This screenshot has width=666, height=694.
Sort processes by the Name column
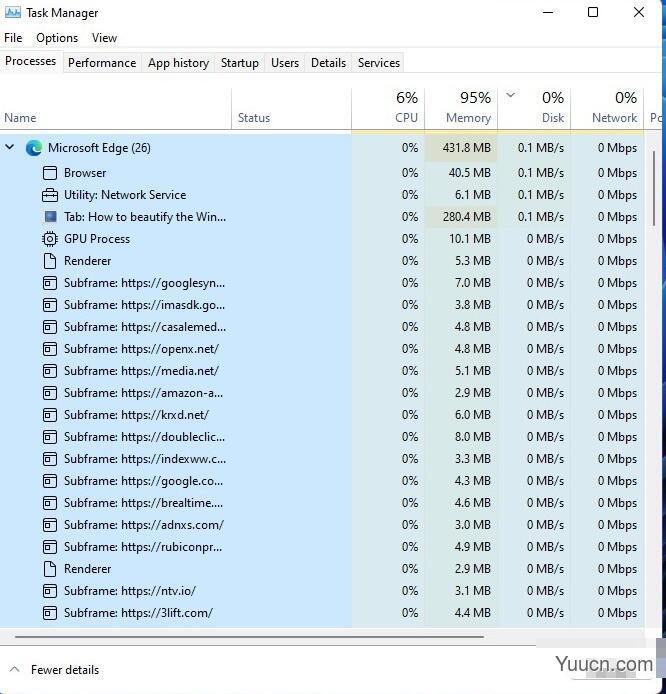tap(115, 109)
